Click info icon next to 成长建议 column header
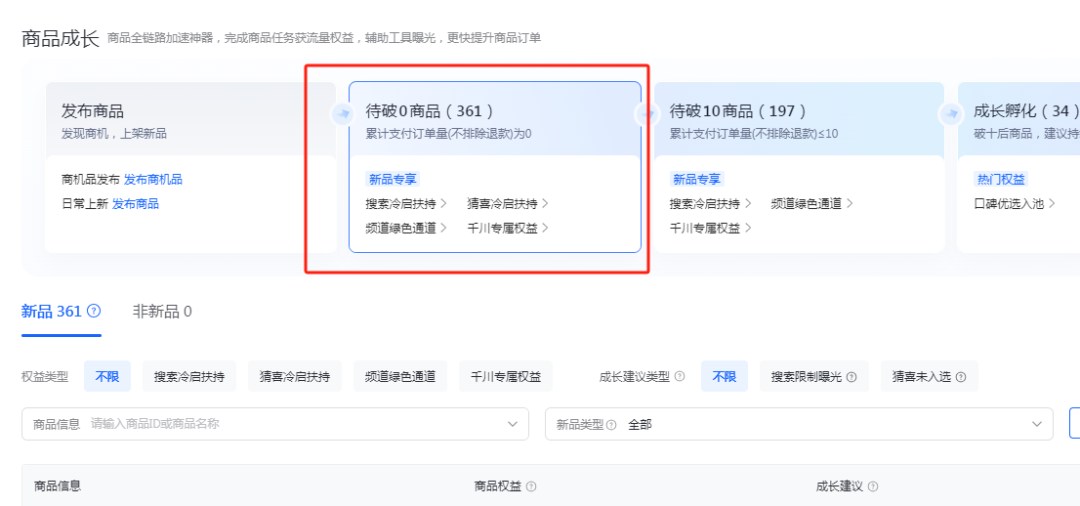Viewport: 1080px width, 506px height. [x=873, y=487]
